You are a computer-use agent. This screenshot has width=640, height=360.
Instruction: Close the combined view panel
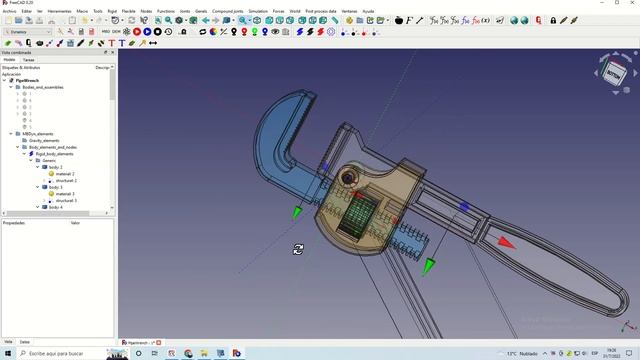tap(113, 52)
